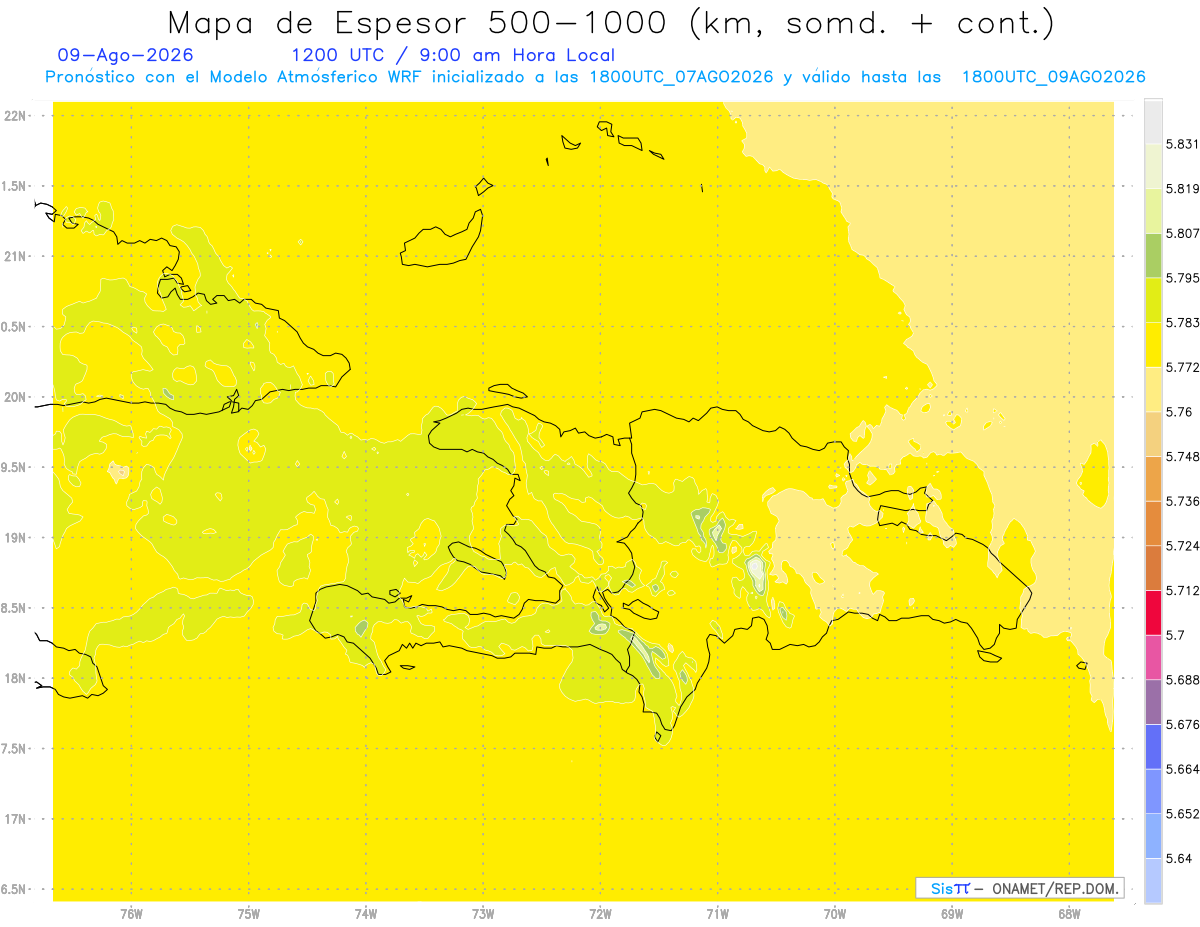Image resolution: width=1200 pixels, height=927 pixels.
Task: Click the legend value 5.795
Action: pos(1183,278)
